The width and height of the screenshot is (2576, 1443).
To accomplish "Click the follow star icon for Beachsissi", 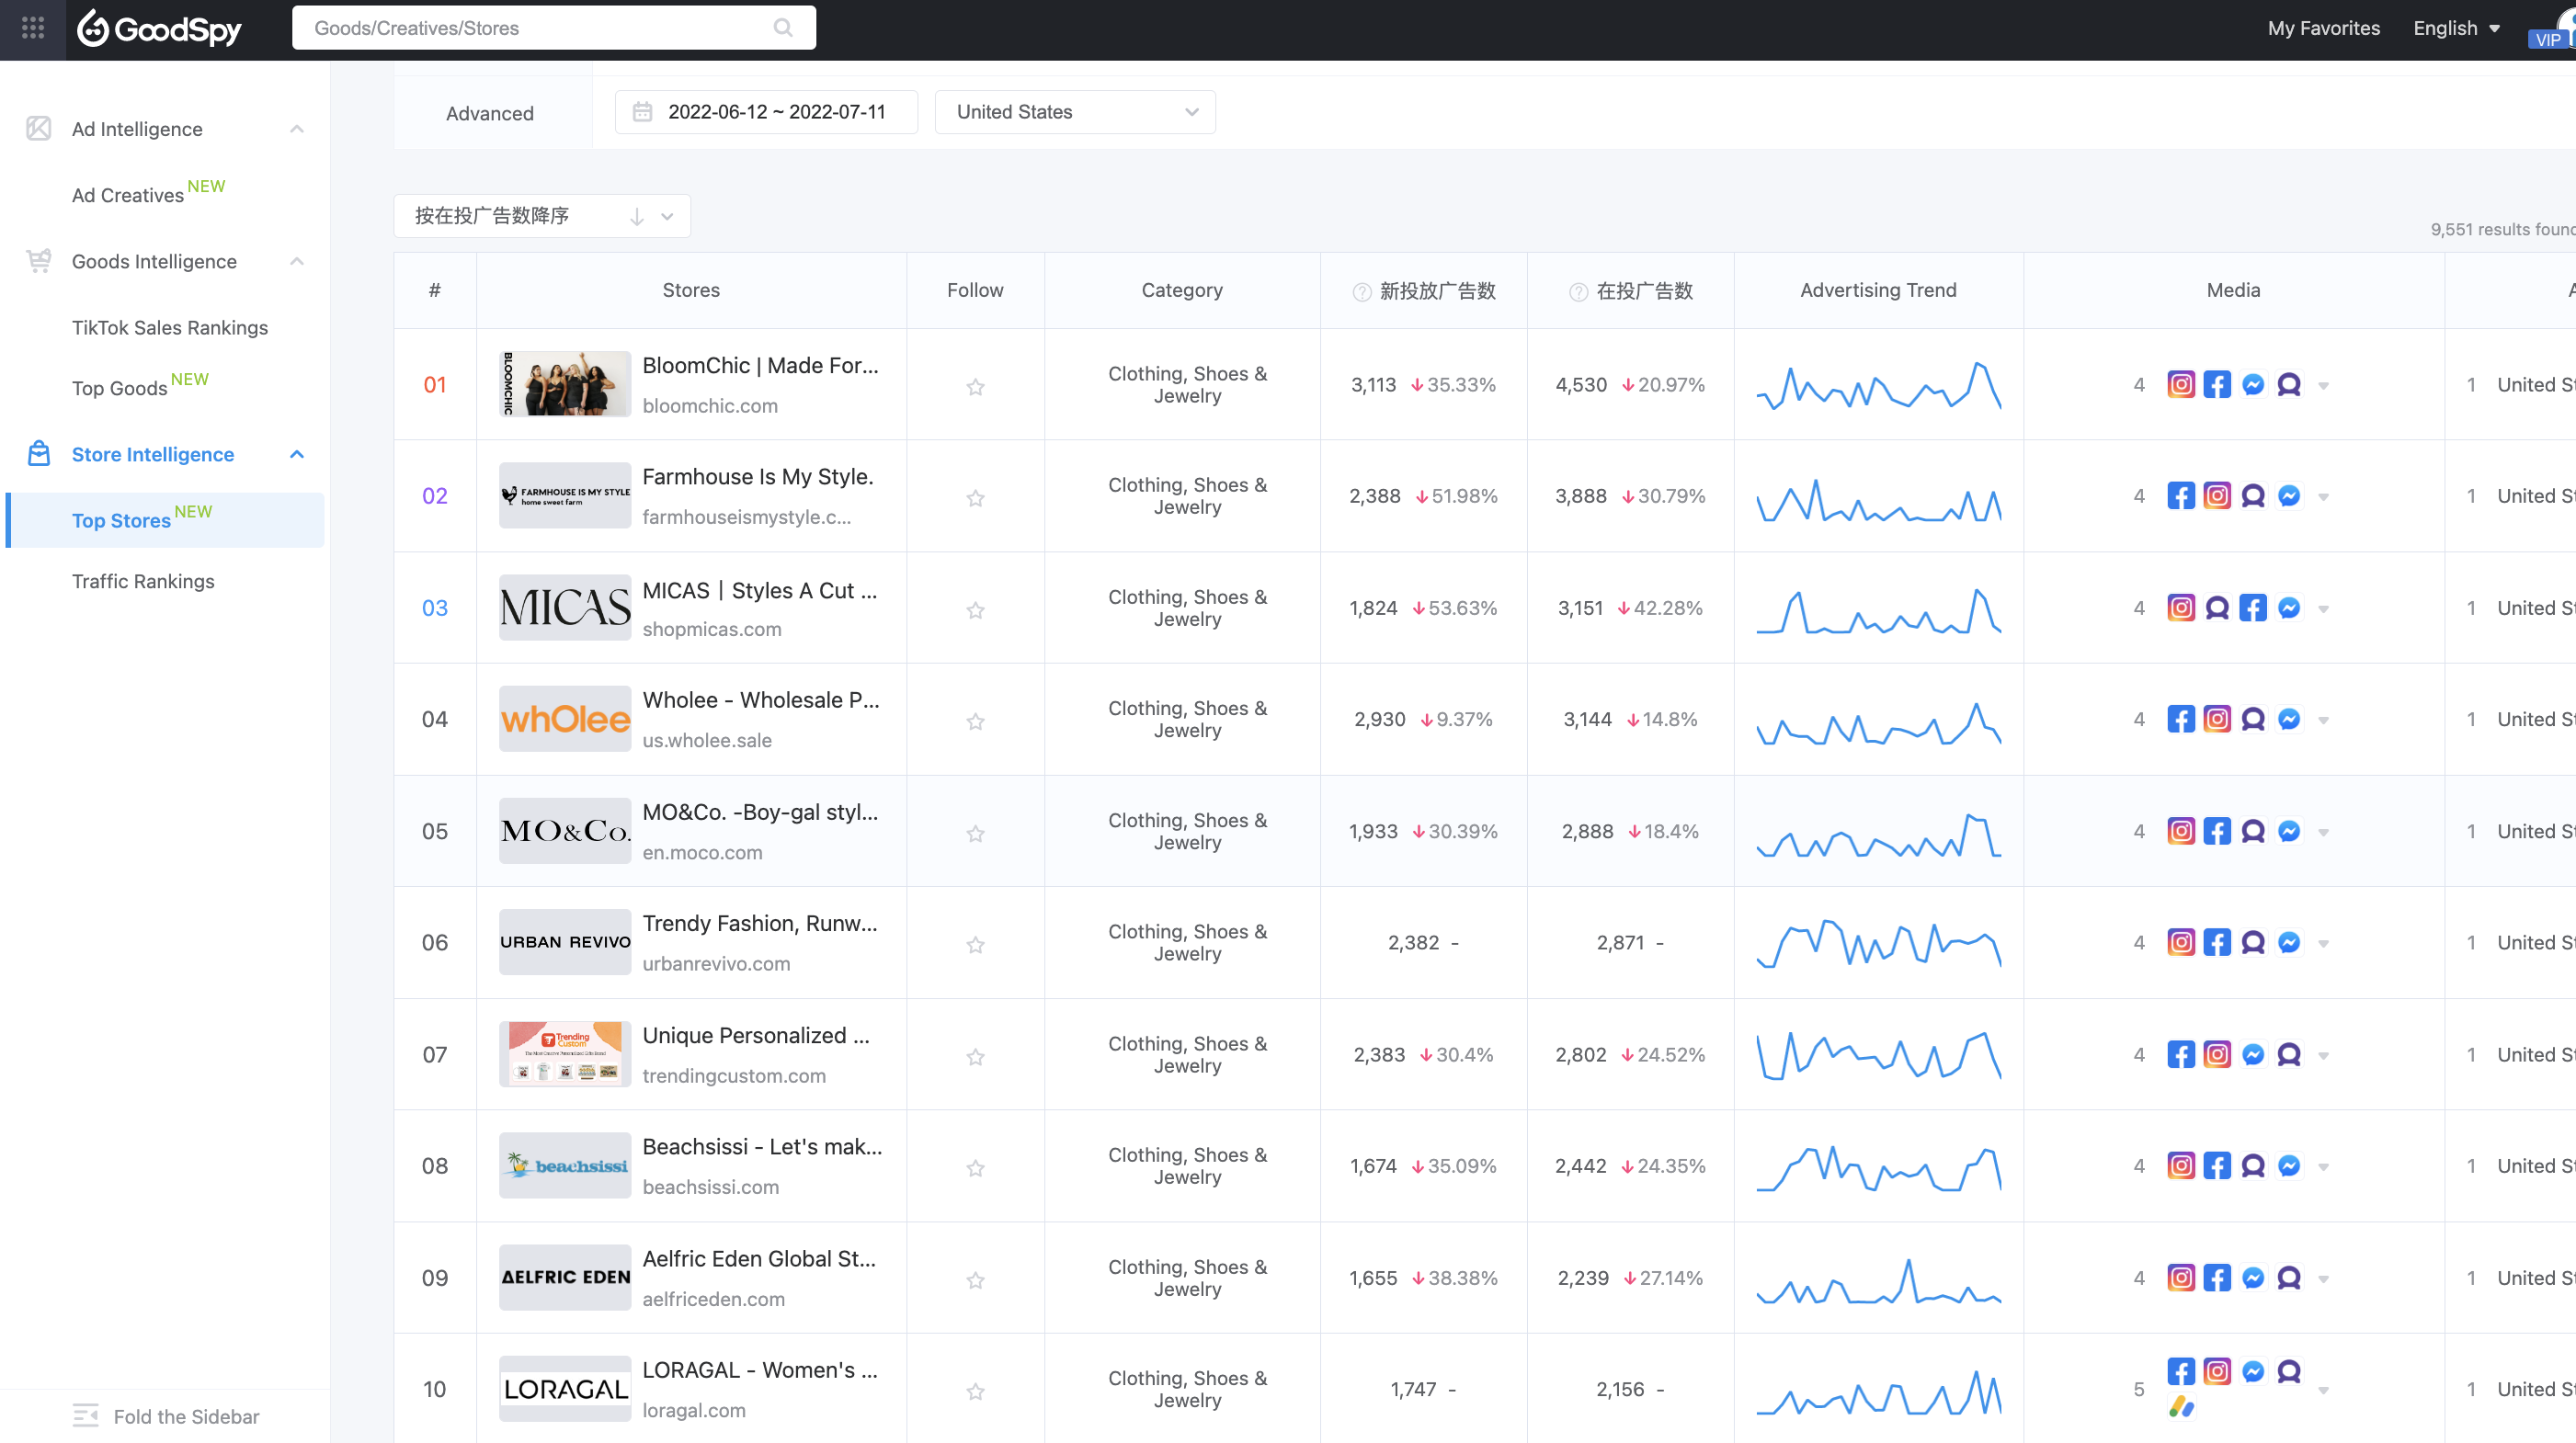I will point(975,1165).
